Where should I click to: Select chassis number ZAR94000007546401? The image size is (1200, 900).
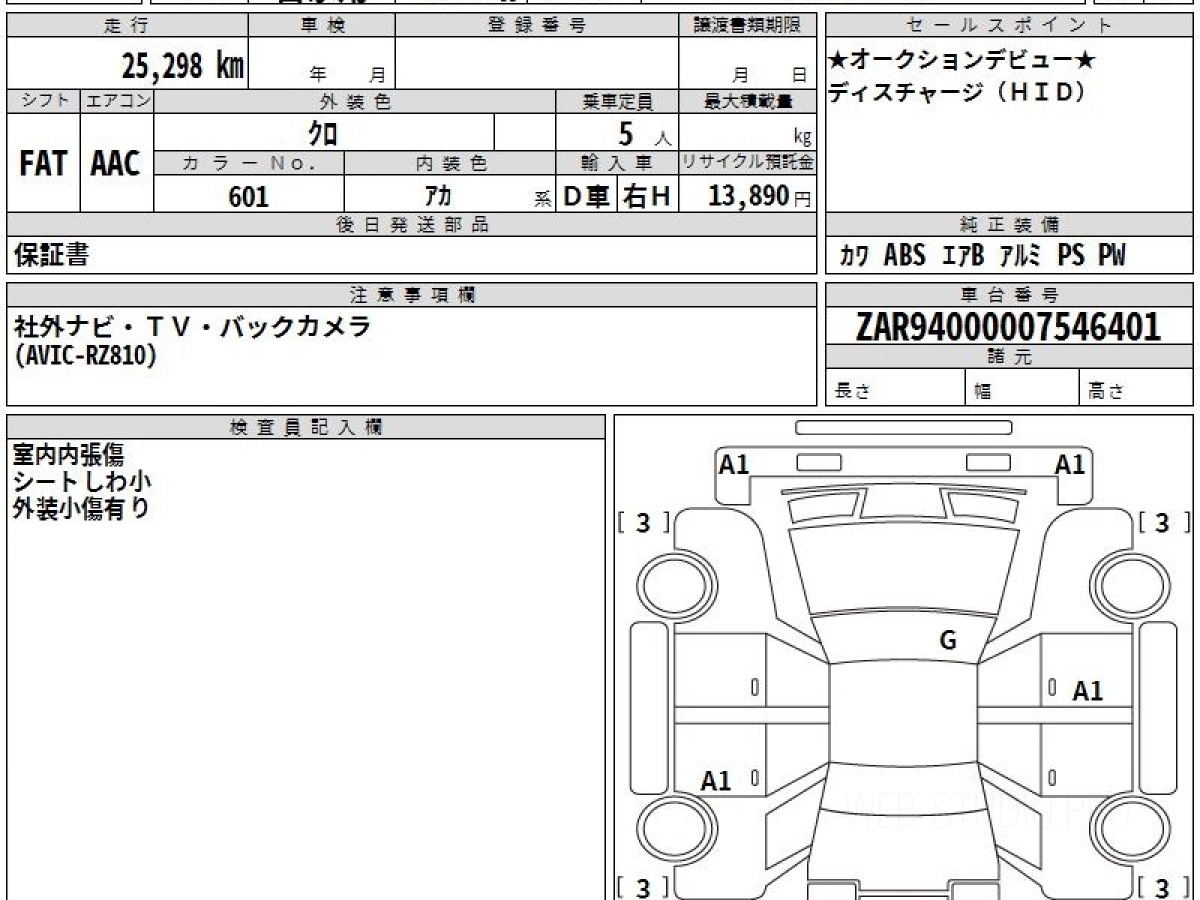click(1008, 327)
